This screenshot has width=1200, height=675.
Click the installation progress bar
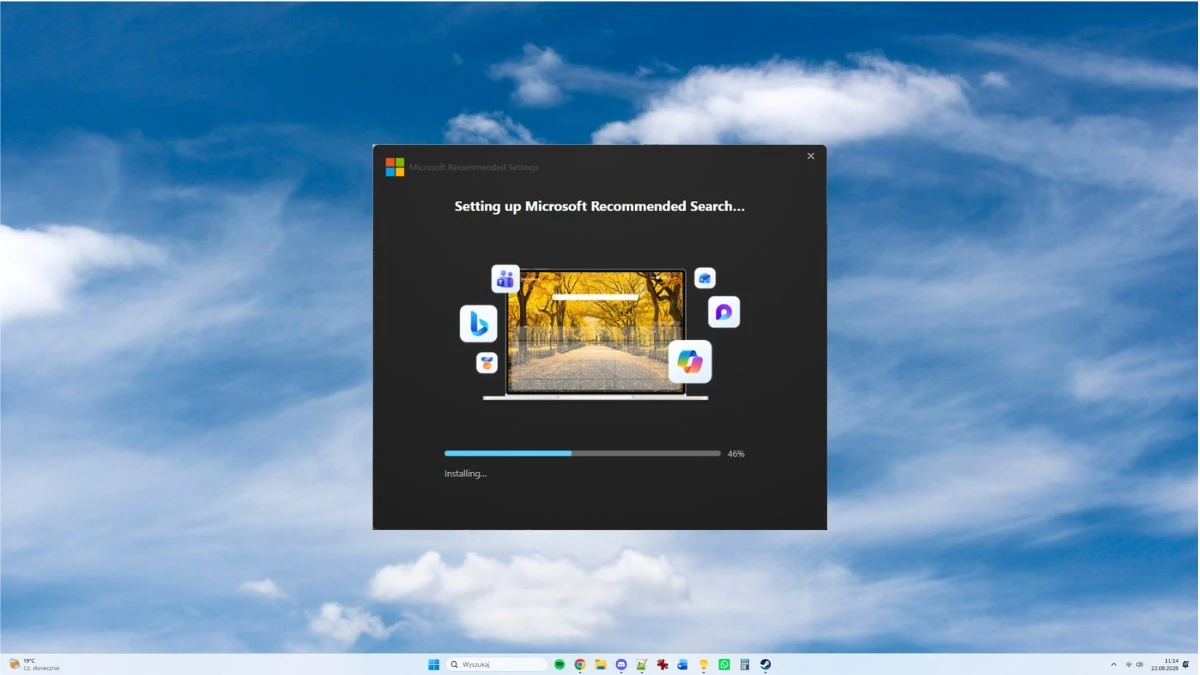pos(582,453)
